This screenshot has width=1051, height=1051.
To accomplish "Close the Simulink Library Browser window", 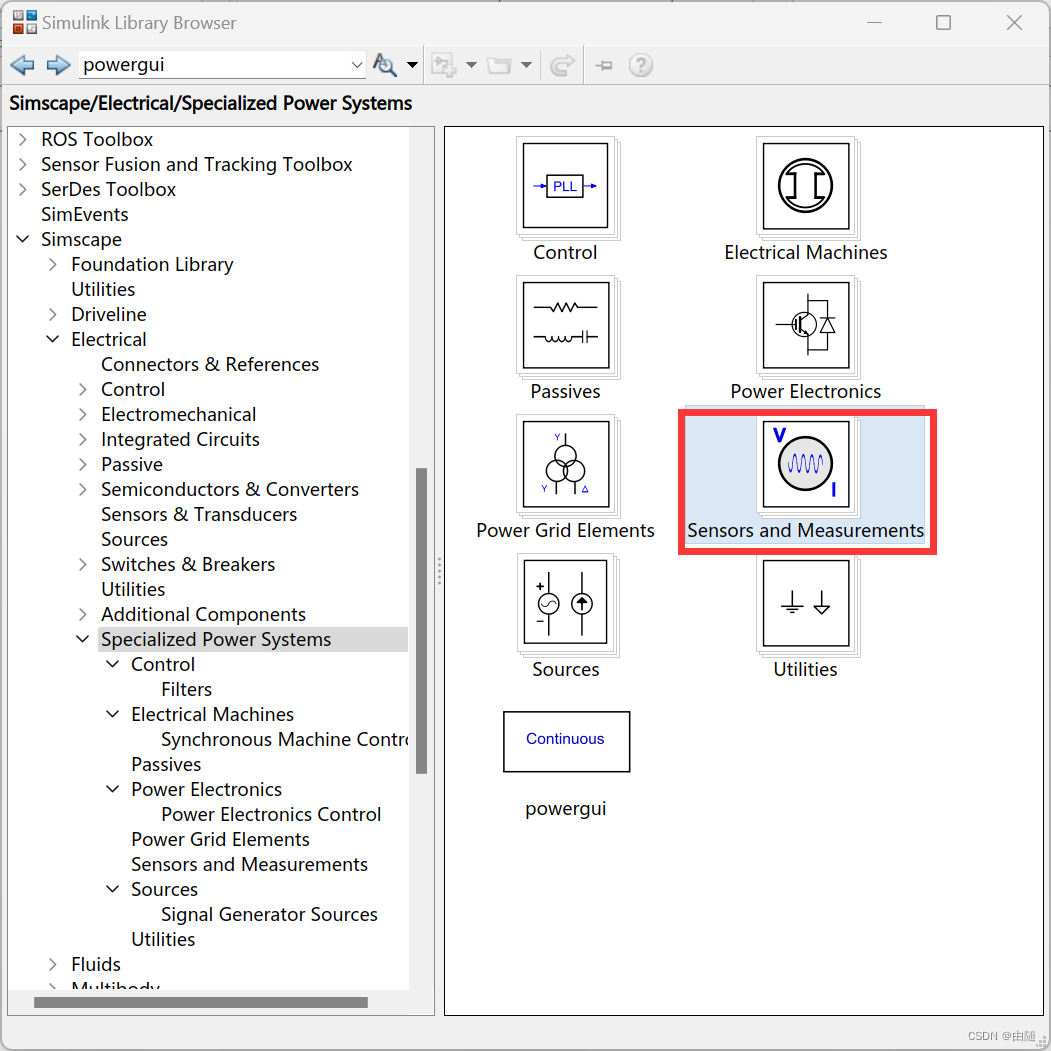I will tap(1014, 23).
